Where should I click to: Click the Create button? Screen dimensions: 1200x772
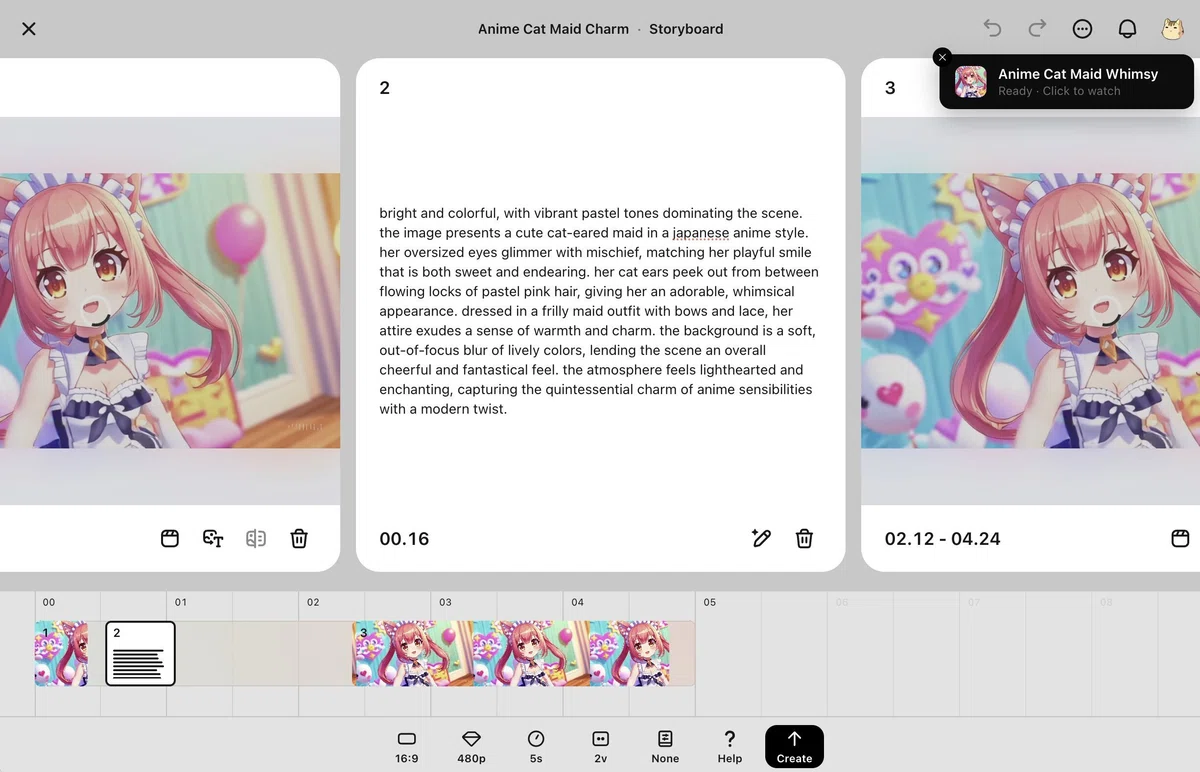(794, 747)
